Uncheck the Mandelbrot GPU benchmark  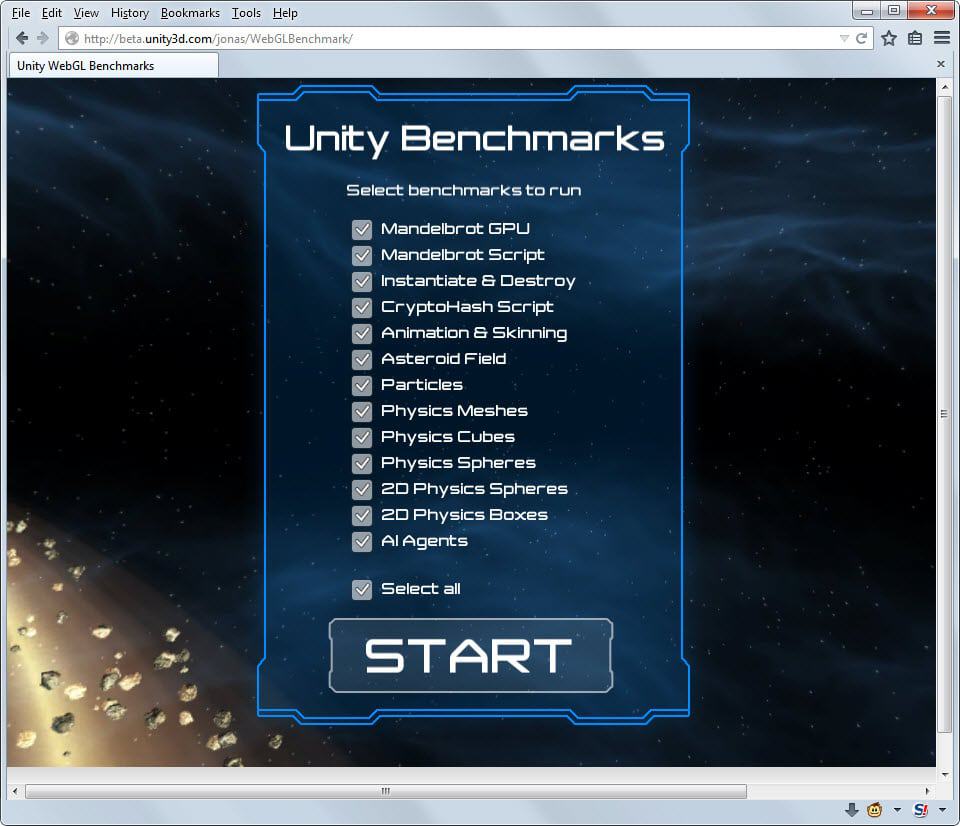(362, 230)
